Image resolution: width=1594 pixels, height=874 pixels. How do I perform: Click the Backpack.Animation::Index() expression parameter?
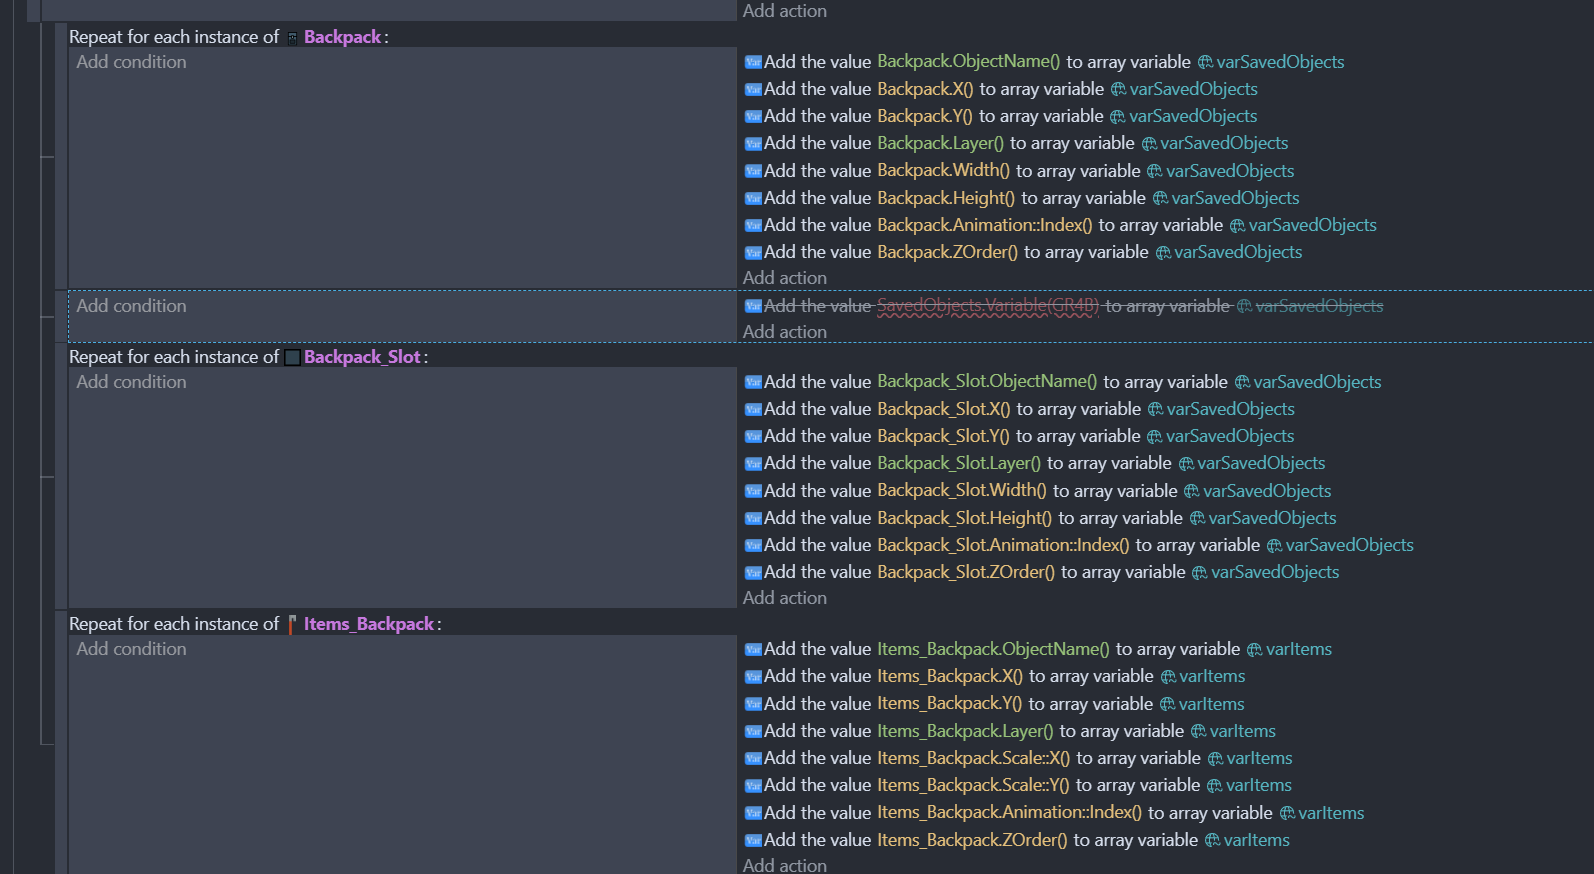tap(984, 225)
